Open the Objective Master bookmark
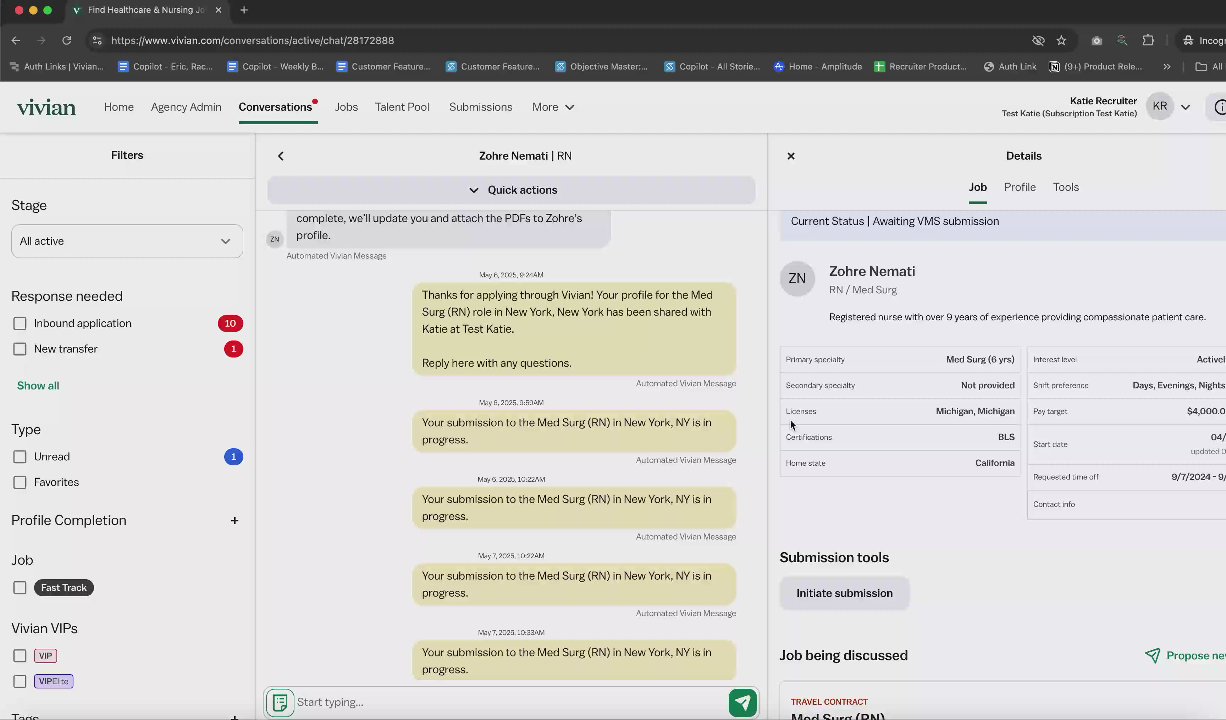The width and height of the screenshot is (1226, 720). [x=601, y=67]
